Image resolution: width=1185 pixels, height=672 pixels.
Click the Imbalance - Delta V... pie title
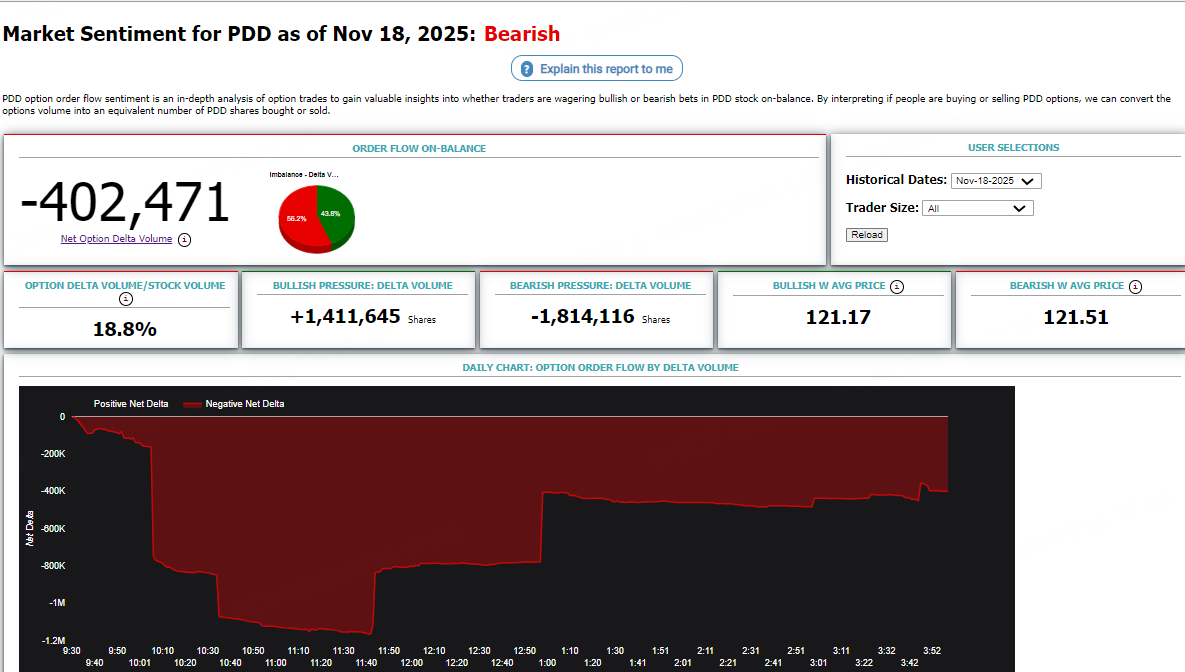pyautogui.click(x=304, y=175)
